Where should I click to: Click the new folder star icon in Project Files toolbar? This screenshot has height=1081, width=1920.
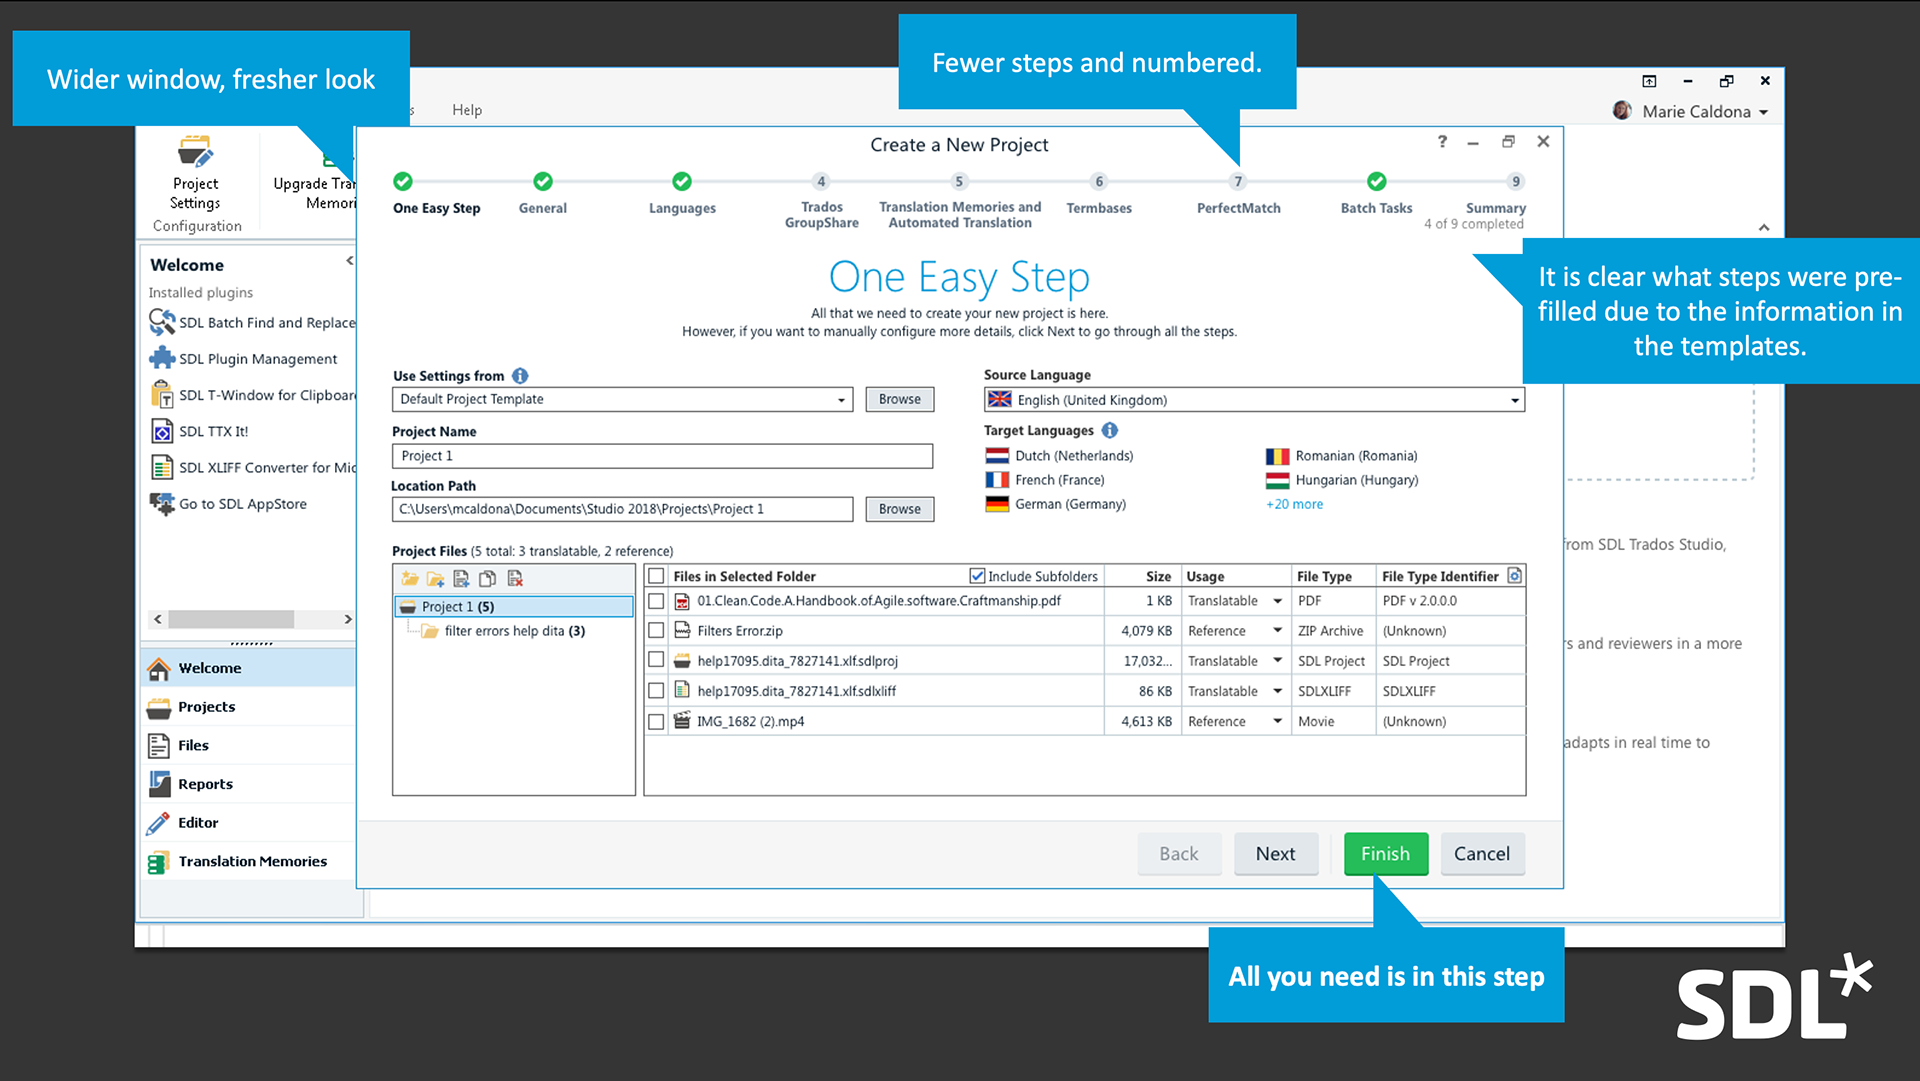coord(410,578)
